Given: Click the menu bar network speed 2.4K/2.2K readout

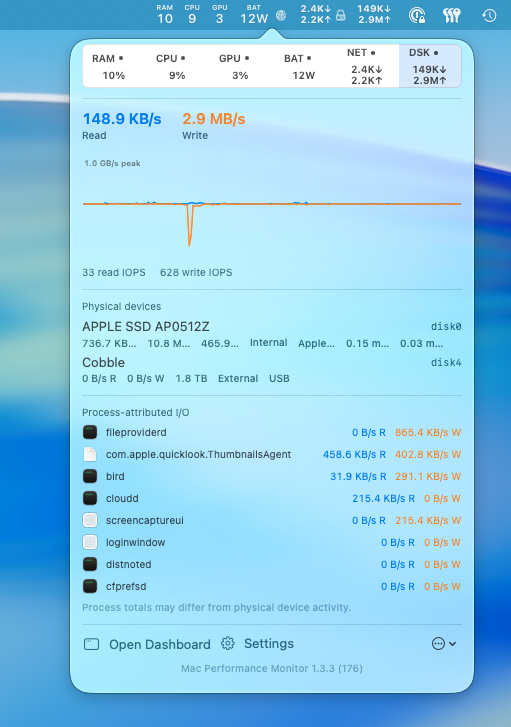Looking at the screenshot, I should 316,14.
